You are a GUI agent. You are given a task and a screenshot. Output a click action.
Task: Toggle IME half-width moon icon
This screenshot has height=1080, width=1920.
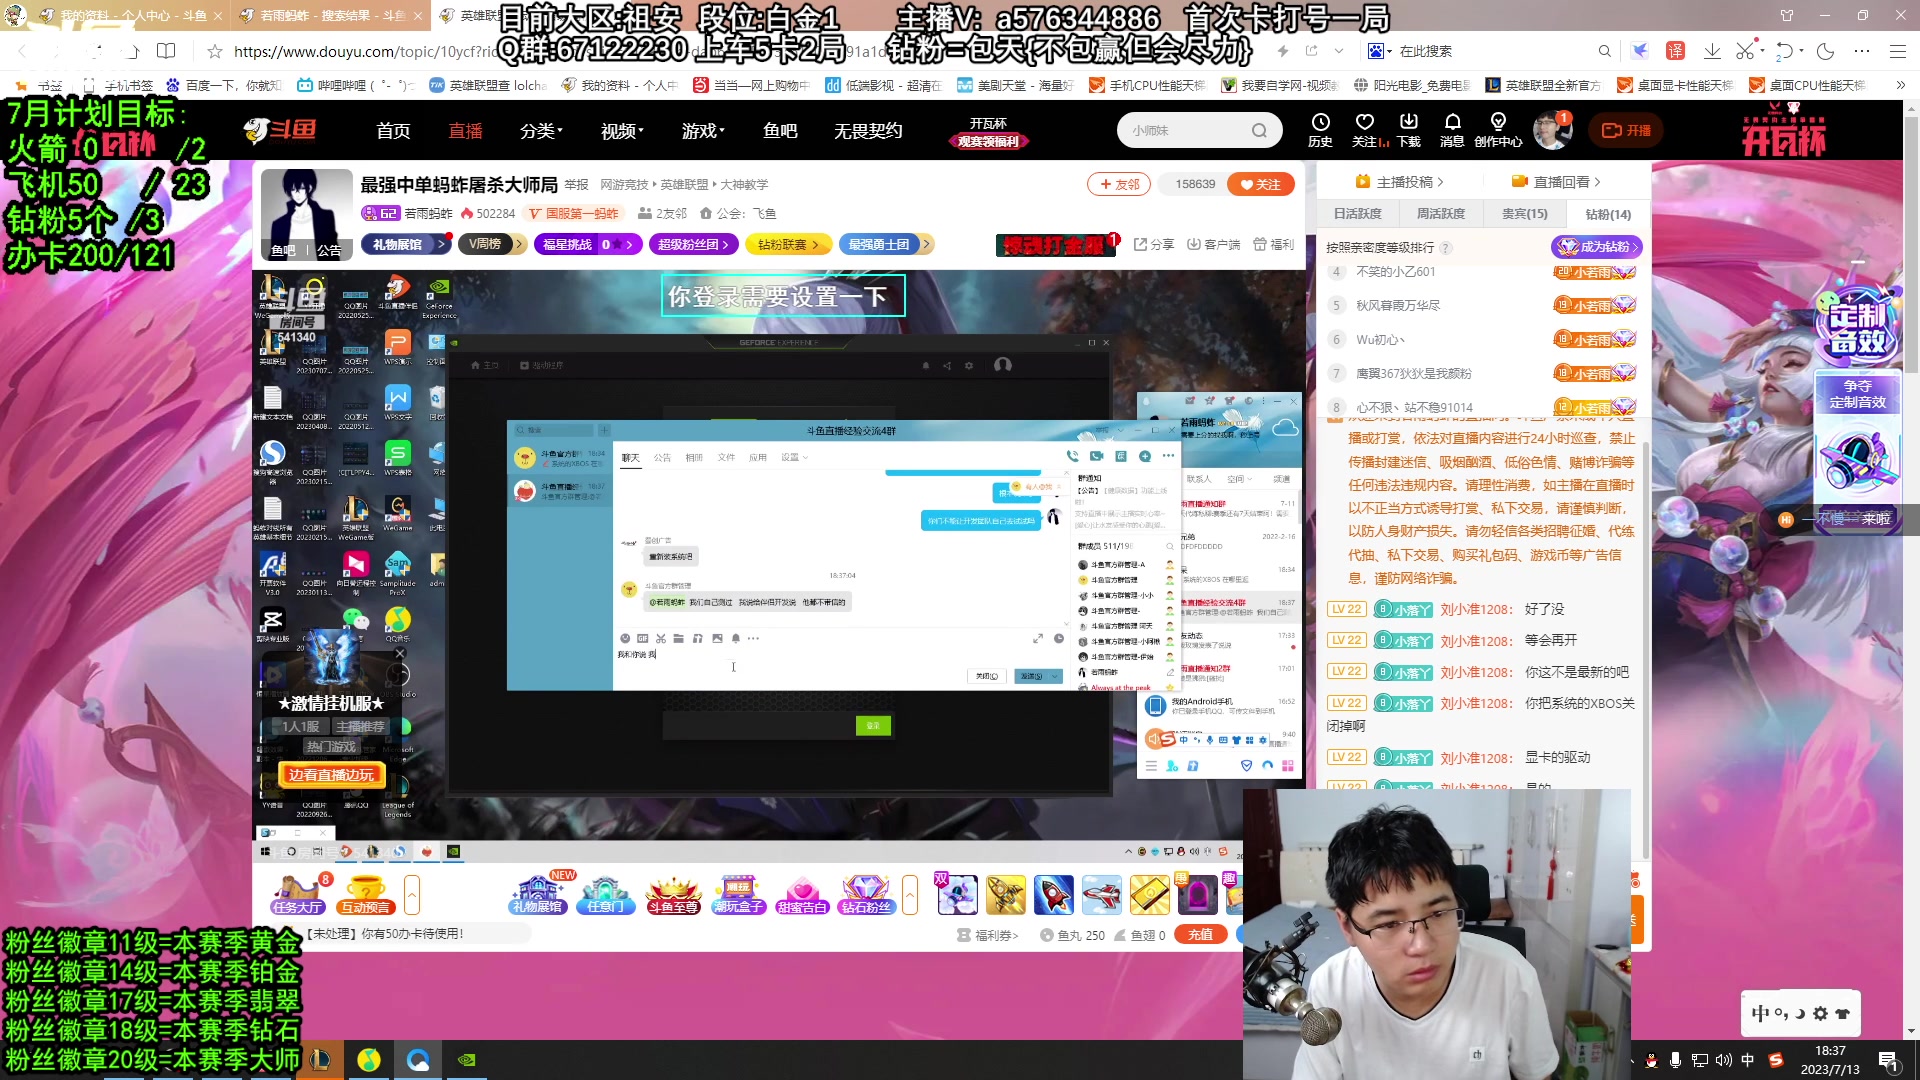(1800, 1013)
